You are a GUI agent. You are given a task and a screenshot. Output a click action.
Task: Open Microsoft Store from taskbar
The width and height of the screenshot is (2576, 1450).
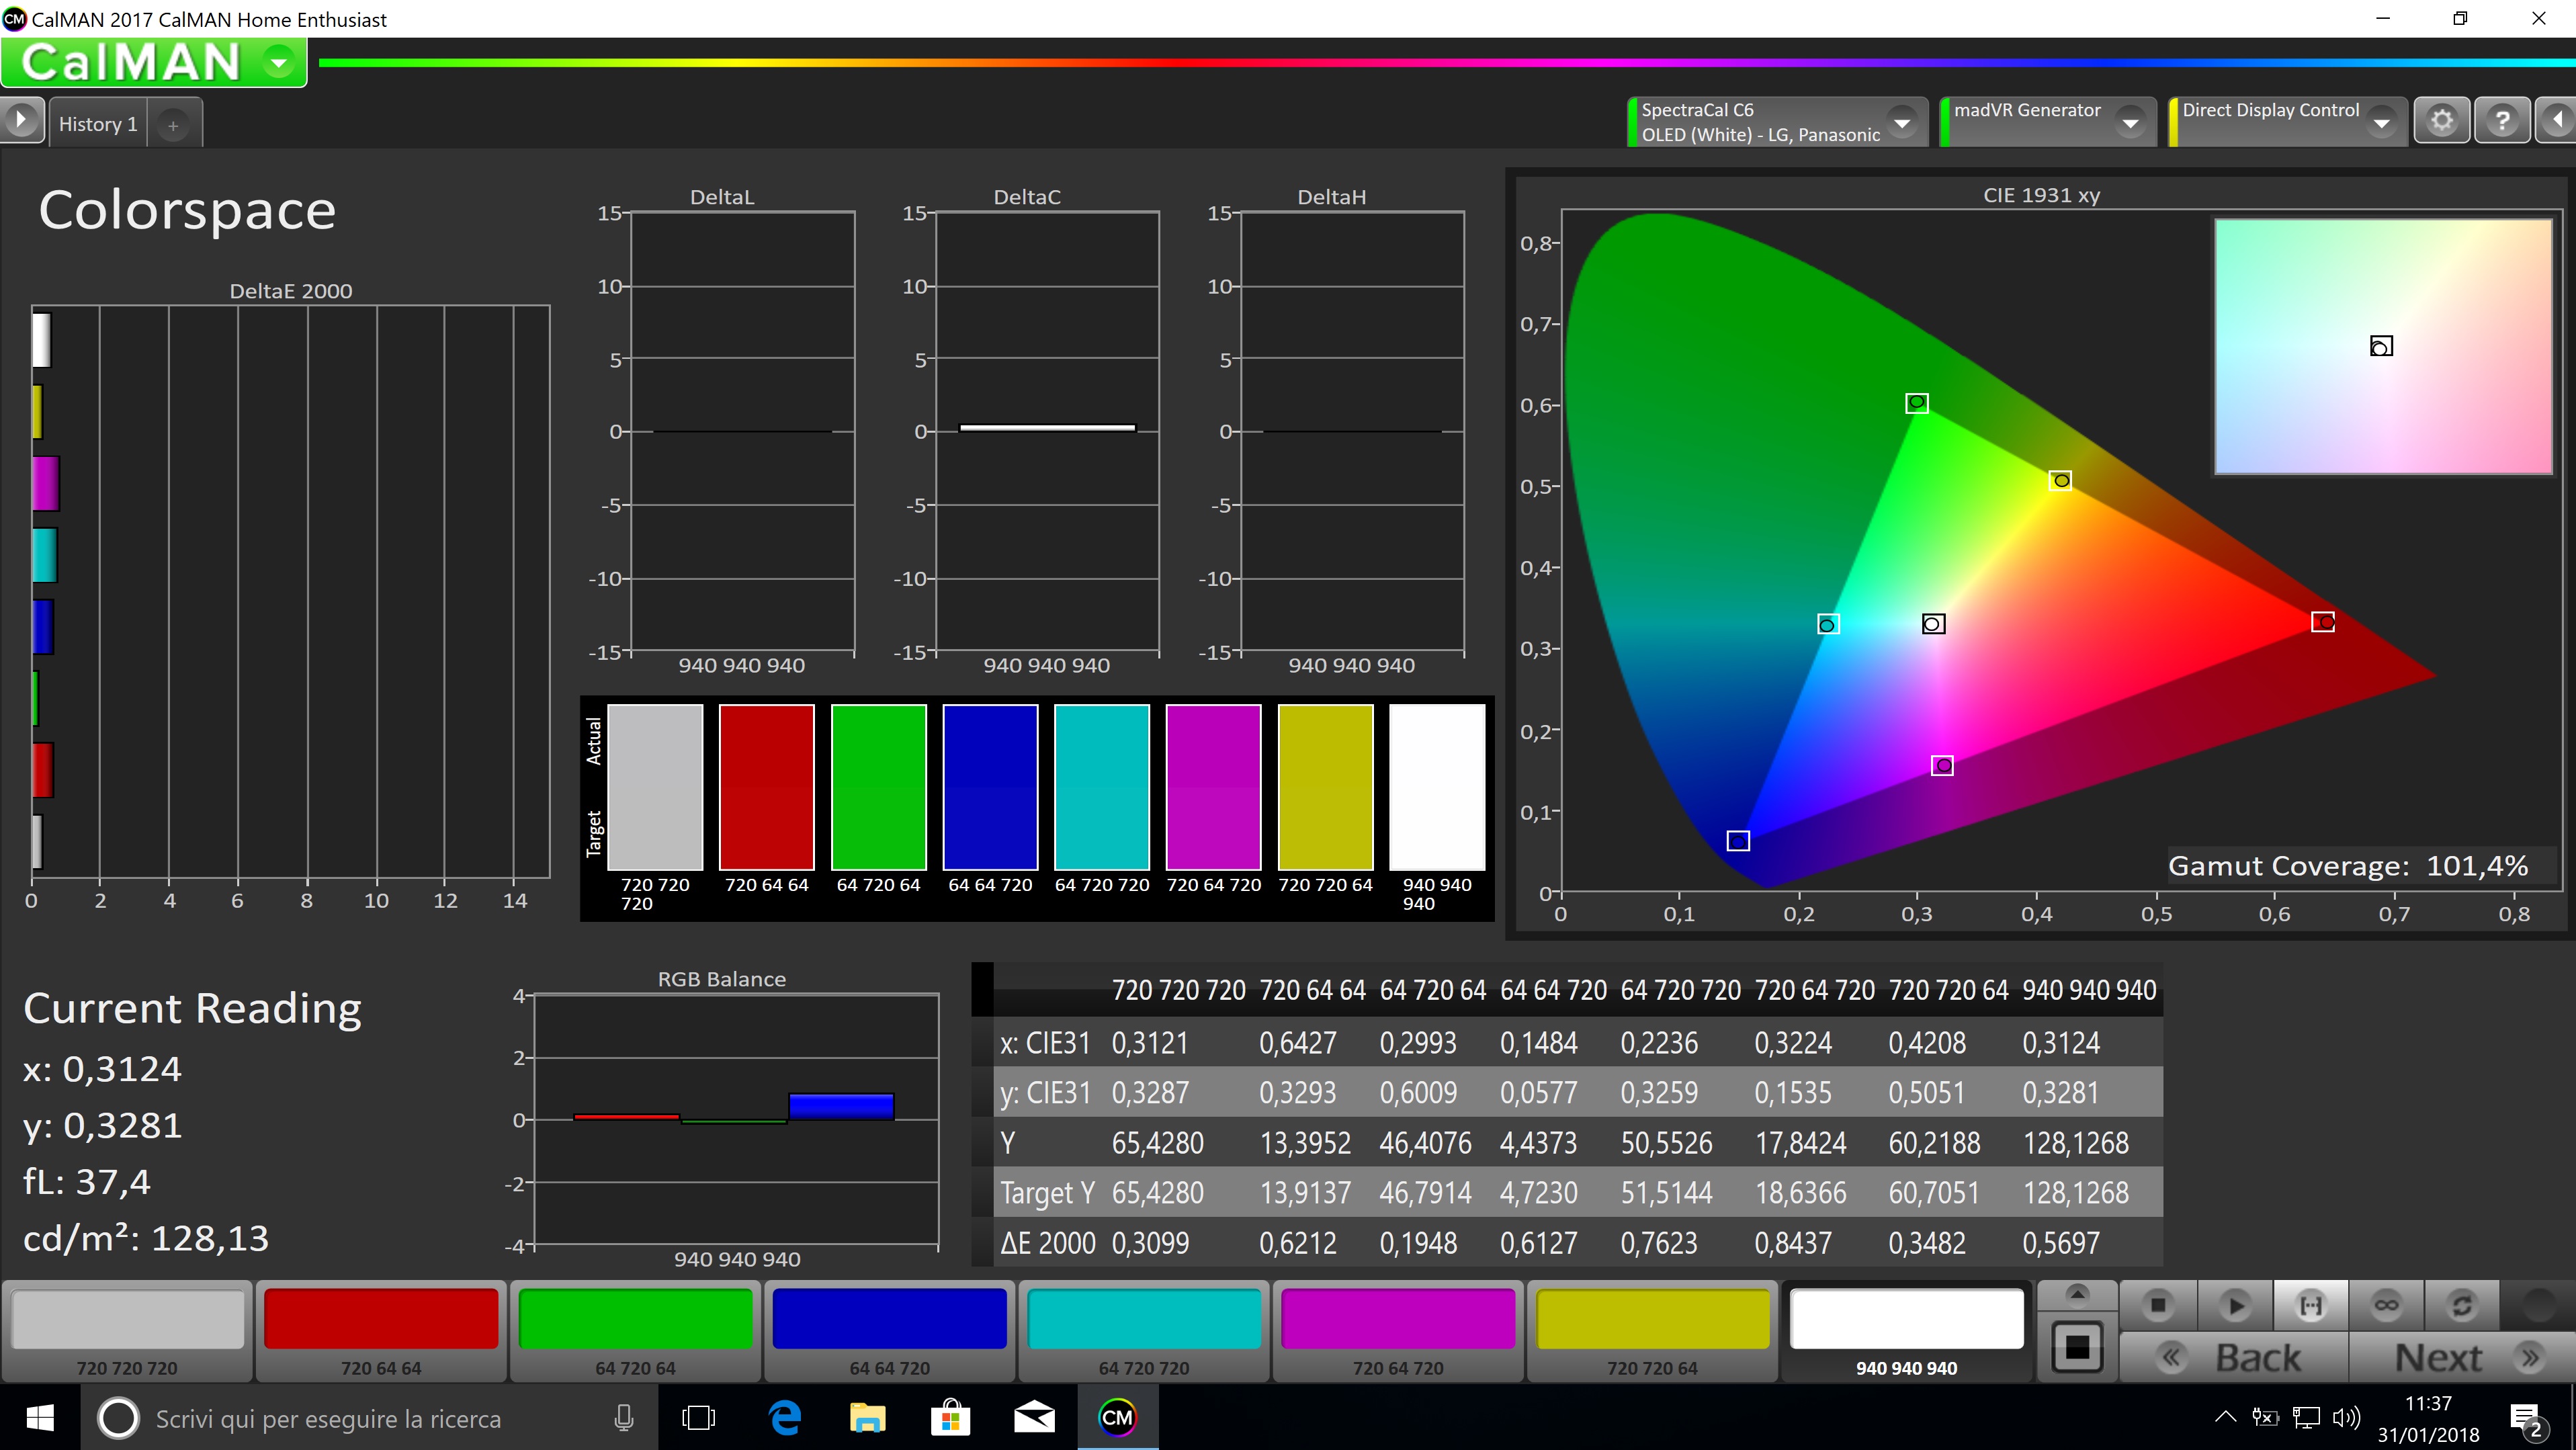950,1418
